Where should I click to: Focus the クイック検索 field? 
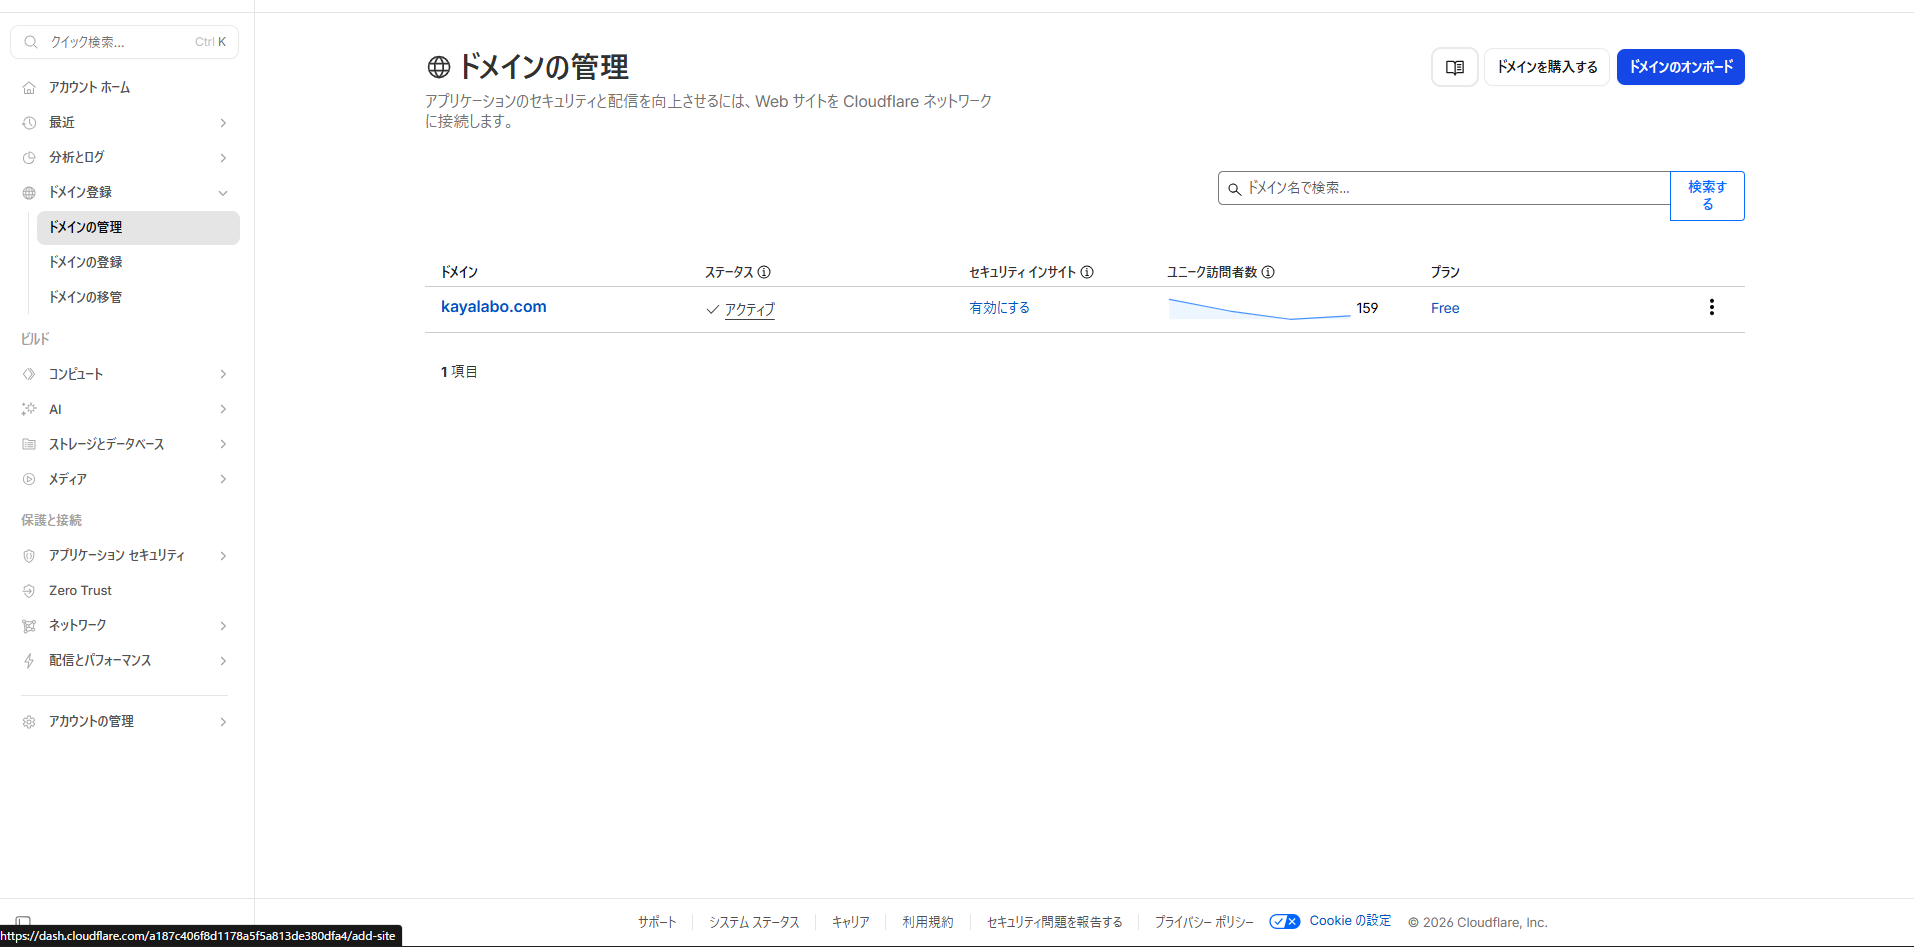click(125, 42)
